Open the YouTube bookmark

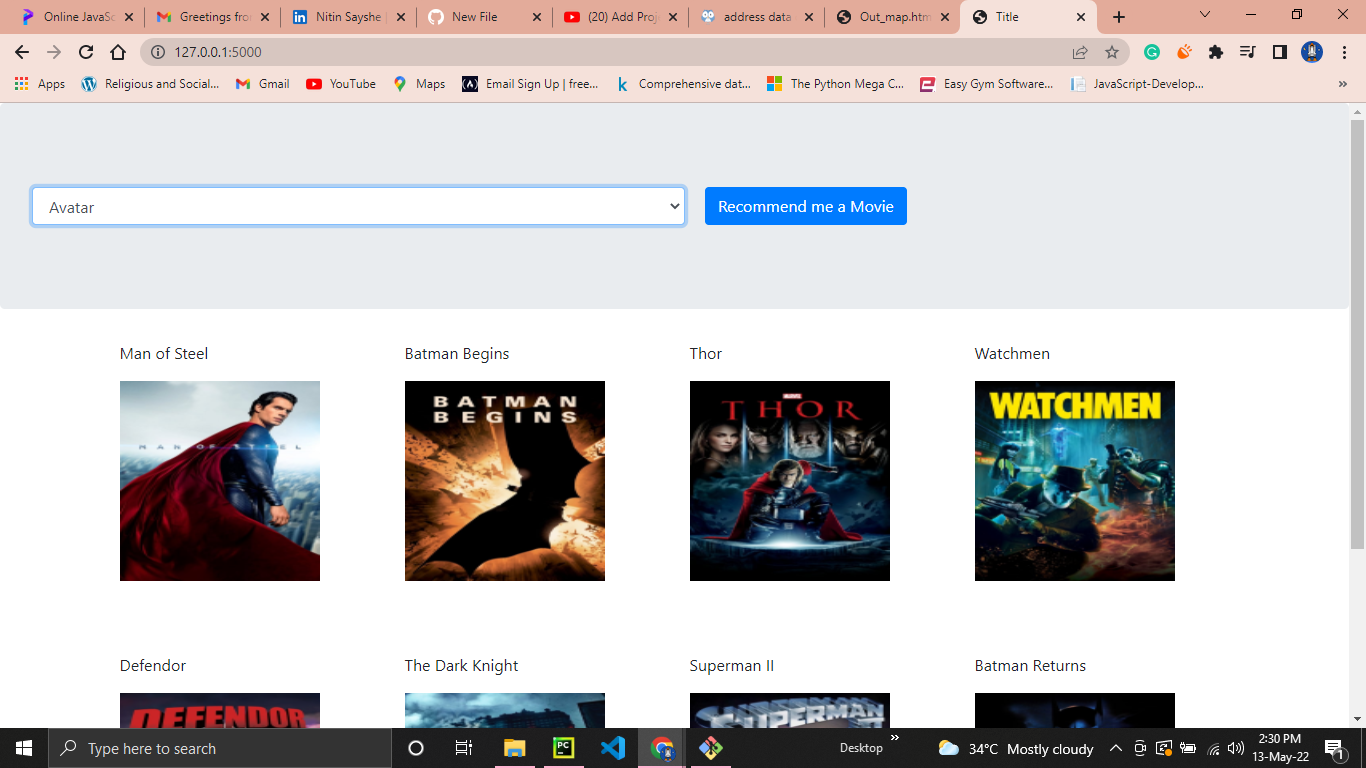coord(341,84)
